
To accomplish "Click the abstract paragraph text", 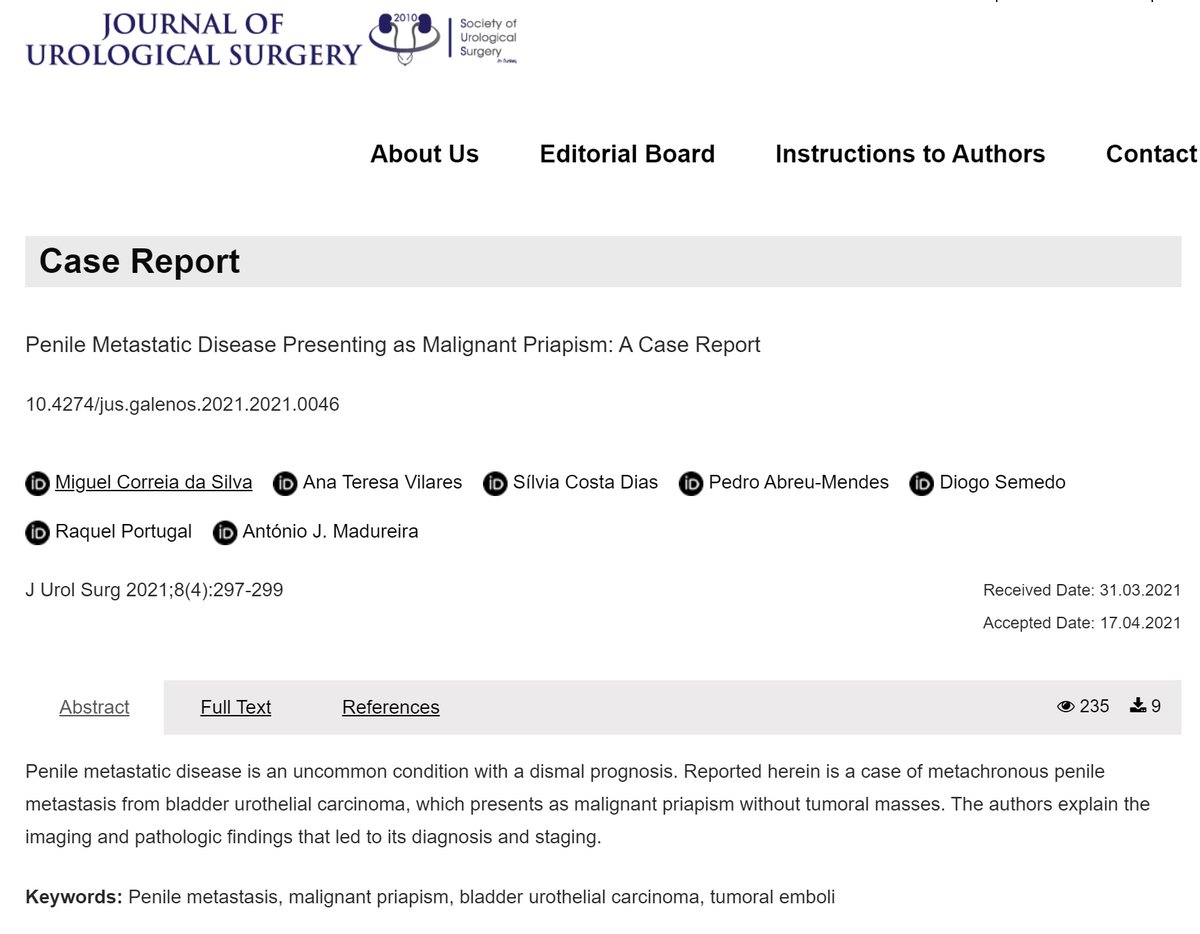I will point(588,804).
